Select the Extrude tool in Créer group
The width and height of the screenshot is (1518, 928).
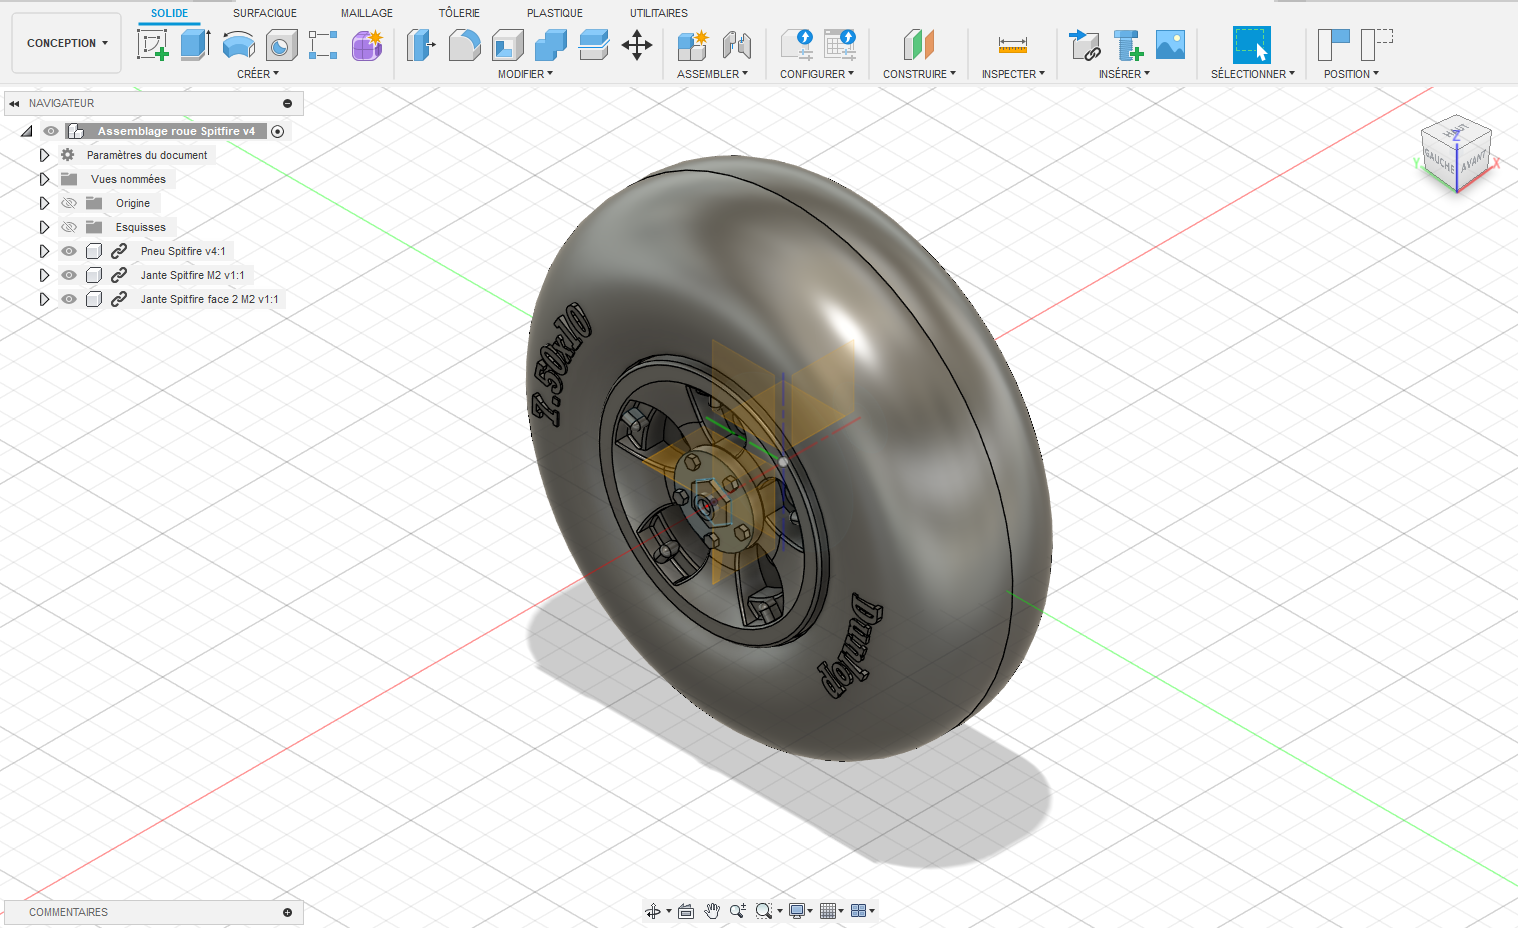point(195,45)
